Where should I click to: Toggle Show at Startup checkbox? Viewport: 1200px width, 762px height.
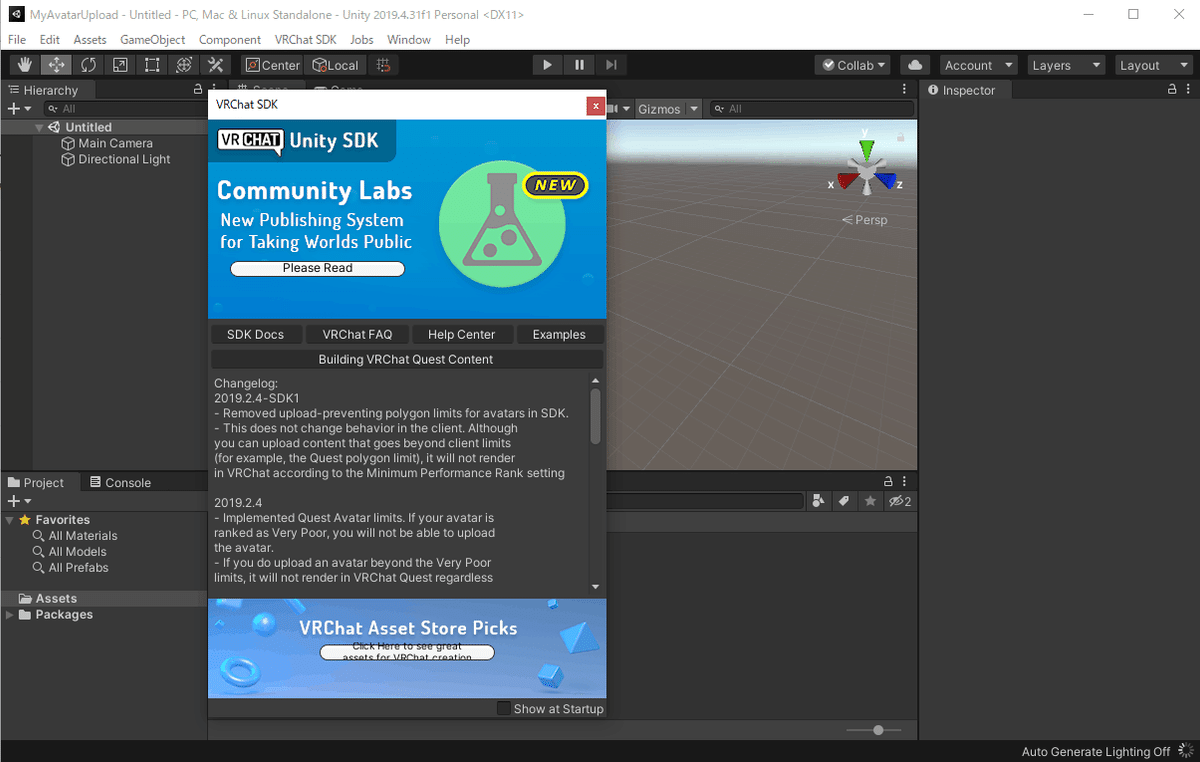504,708
